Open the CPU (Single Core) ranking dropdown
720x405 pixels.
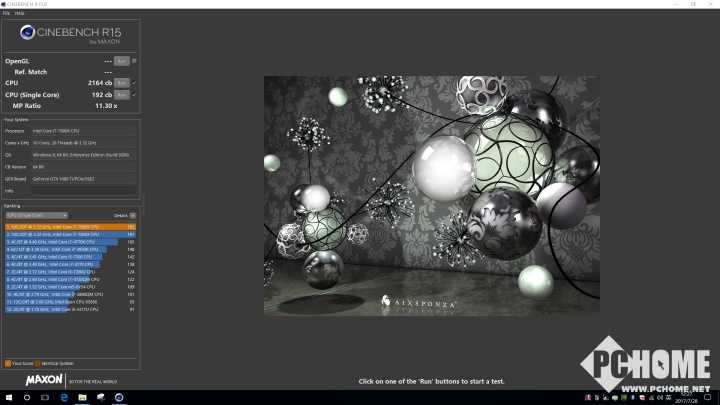click(x=37, y=215)
